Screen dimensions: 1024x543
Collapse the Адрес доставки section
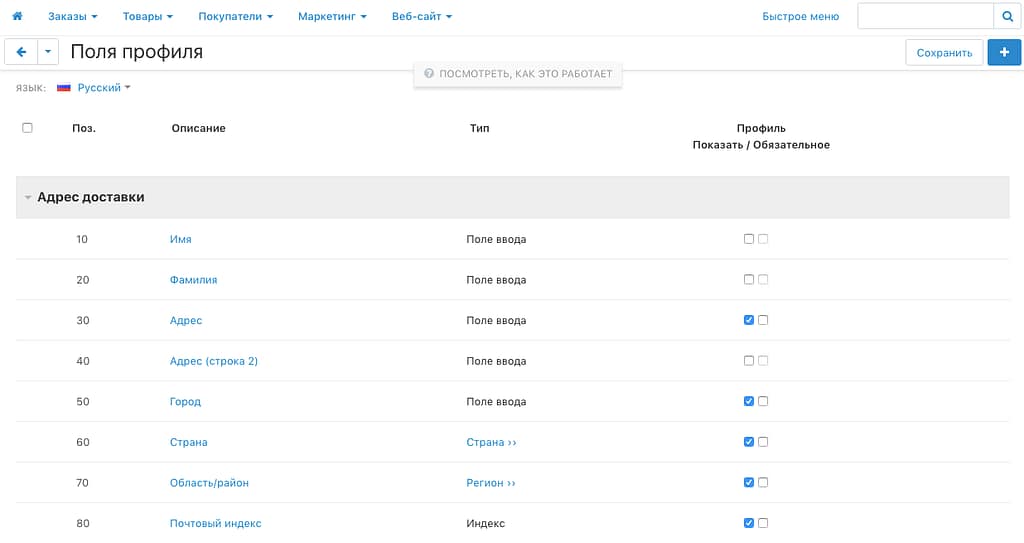28,198
